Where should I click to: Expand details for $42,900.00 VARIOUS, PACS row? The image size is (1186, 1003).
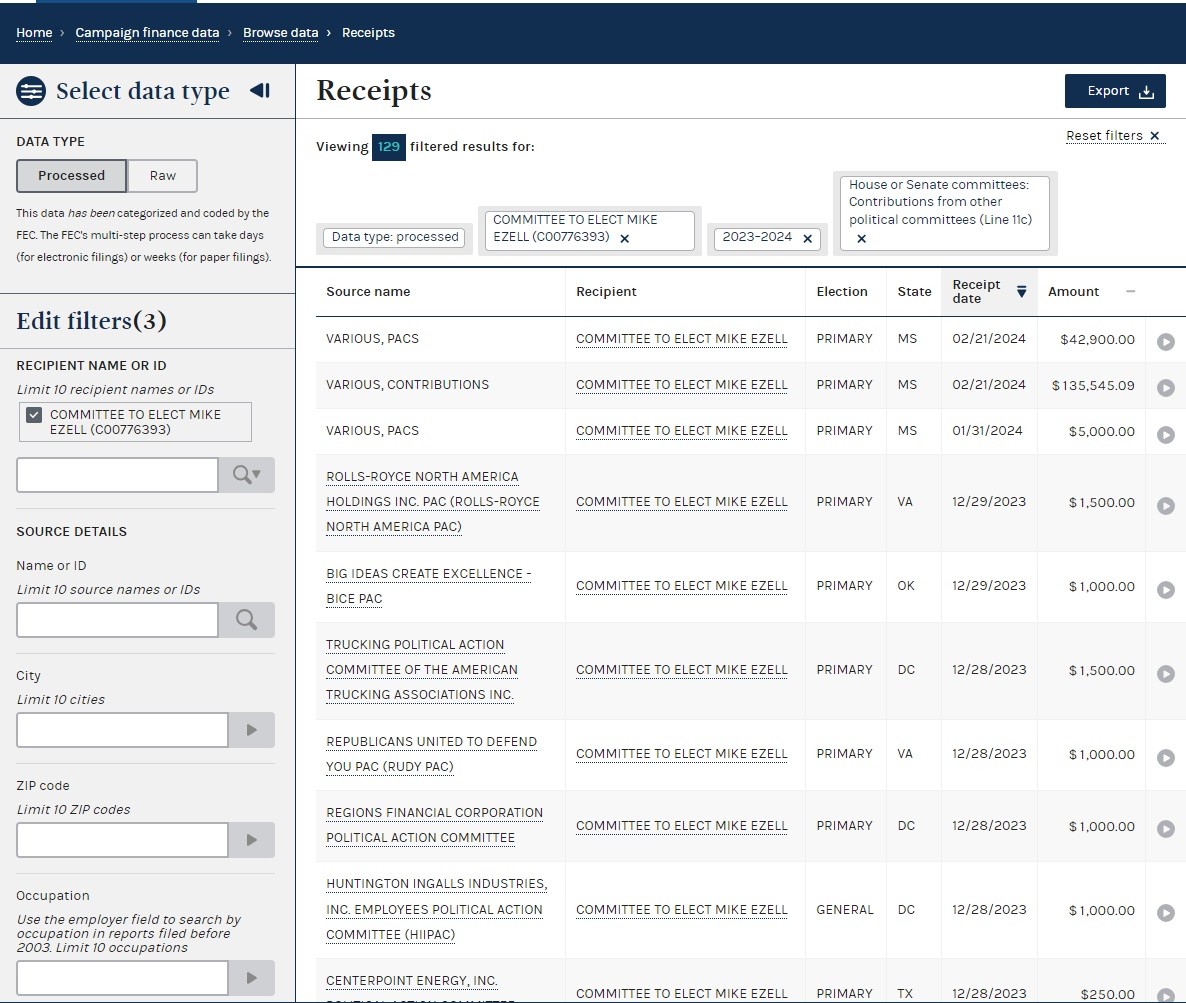click(x=1166, y=342)
